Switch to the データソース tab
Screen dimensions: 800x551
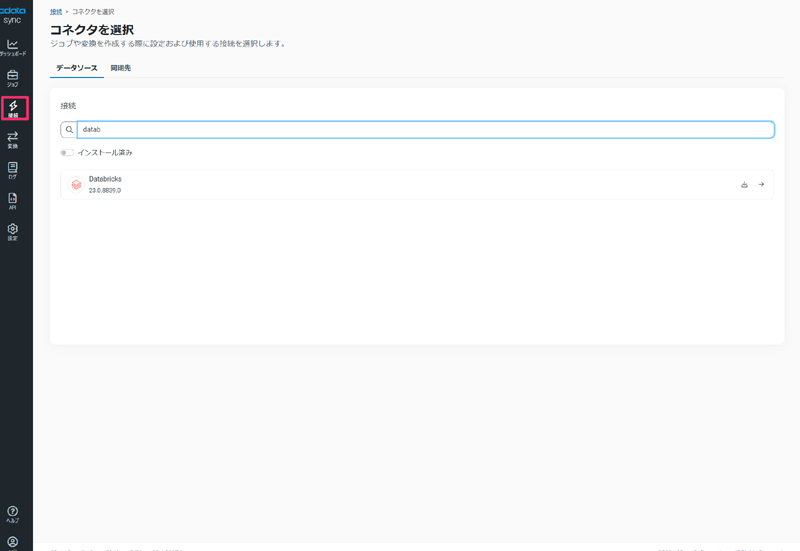click(77, 68)
